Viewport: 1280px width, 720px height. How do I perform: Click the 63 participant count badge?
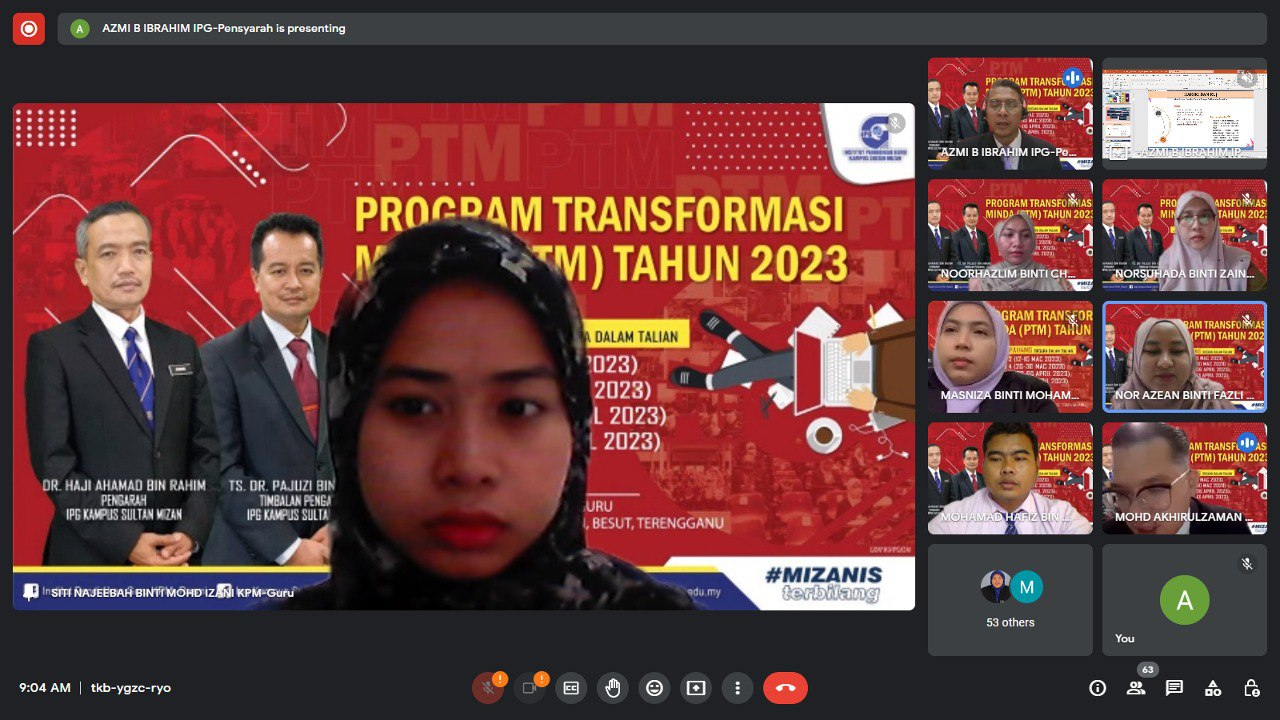(x=1147, y=670)
